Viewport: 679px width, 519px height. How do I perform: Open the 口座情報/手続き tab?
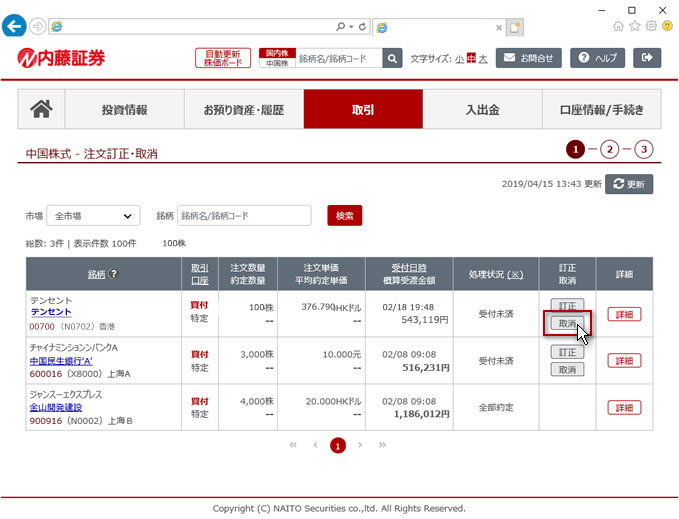[x=602, y=109]
